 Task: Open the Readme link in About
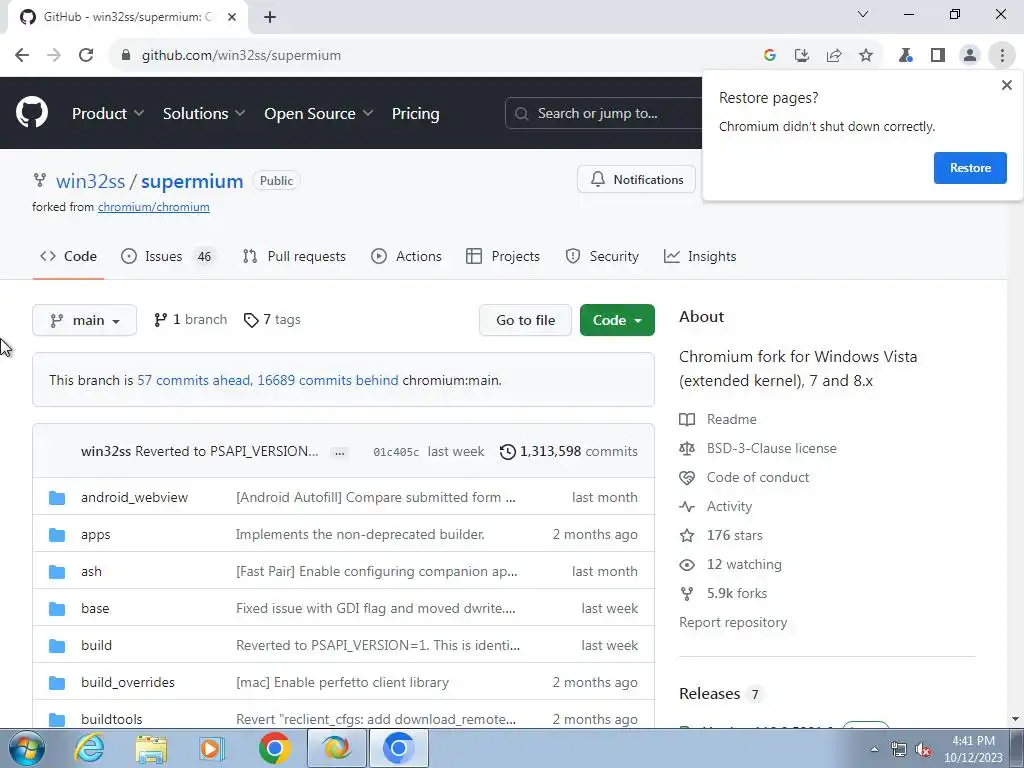point(718,419)
